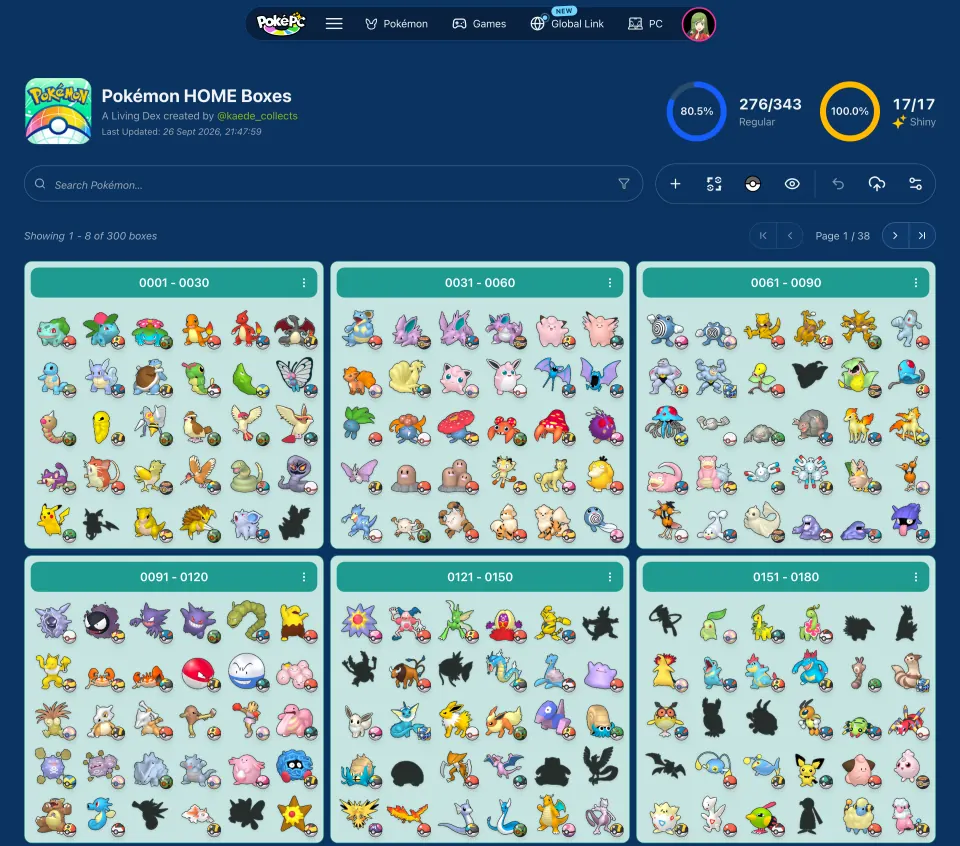Open the user avatar profile menu
The width and height of the screenshot is (960, 846).
pos(699,24)
